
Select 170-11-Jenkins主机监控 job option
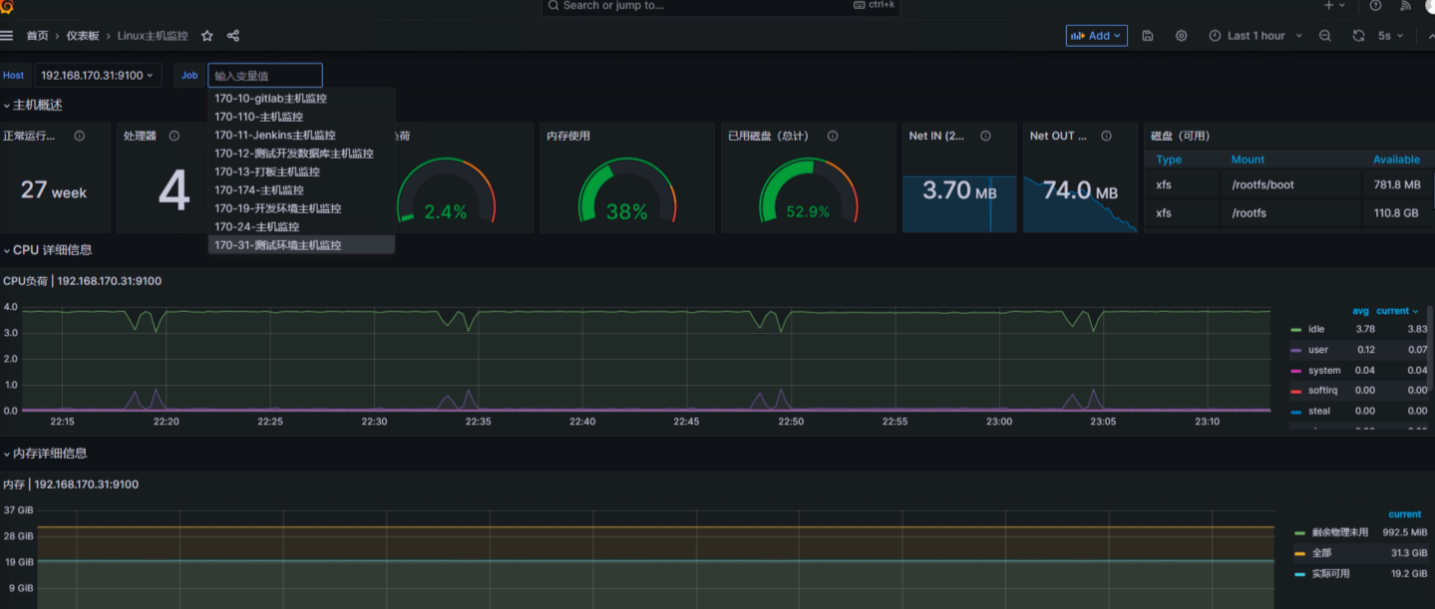point(301,135)
